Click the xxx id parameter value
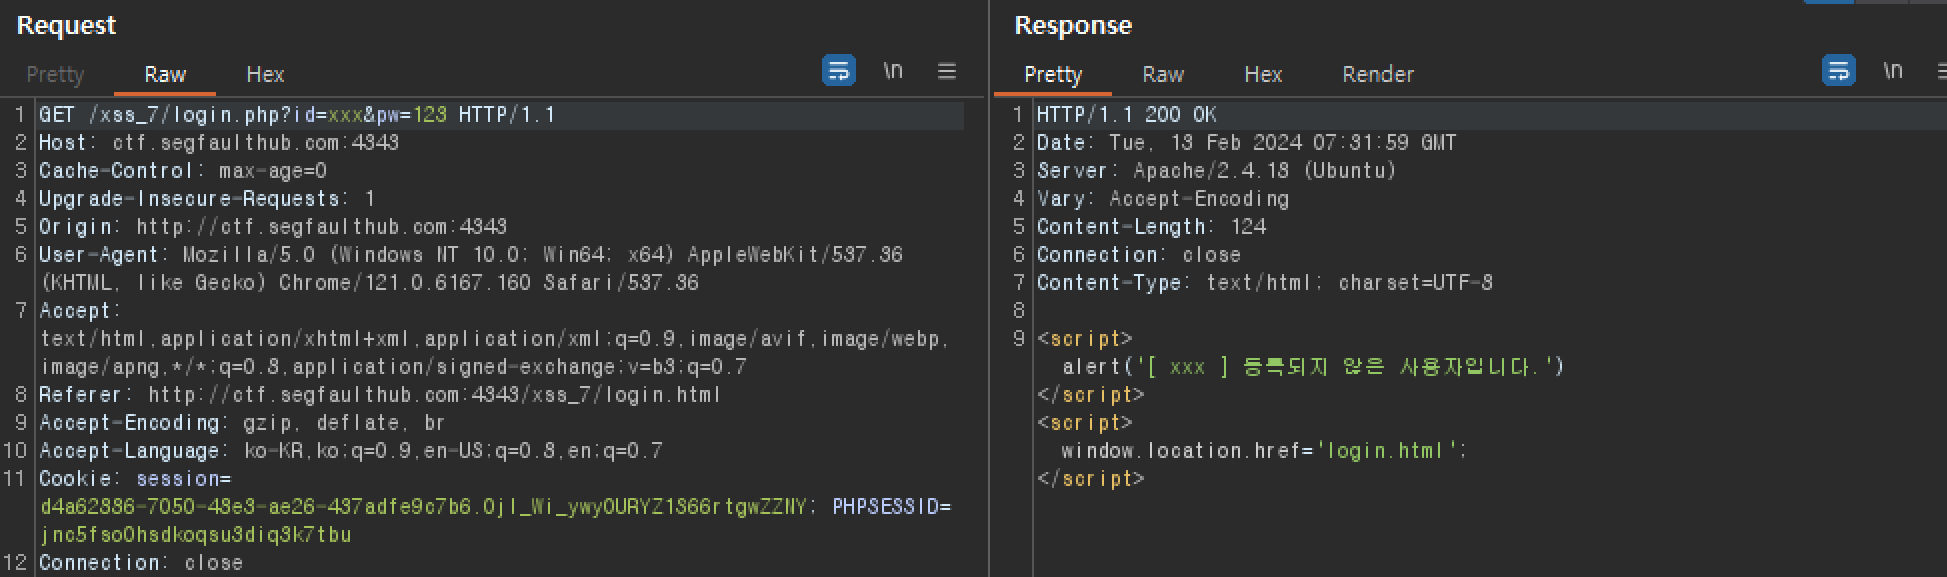 345,115
